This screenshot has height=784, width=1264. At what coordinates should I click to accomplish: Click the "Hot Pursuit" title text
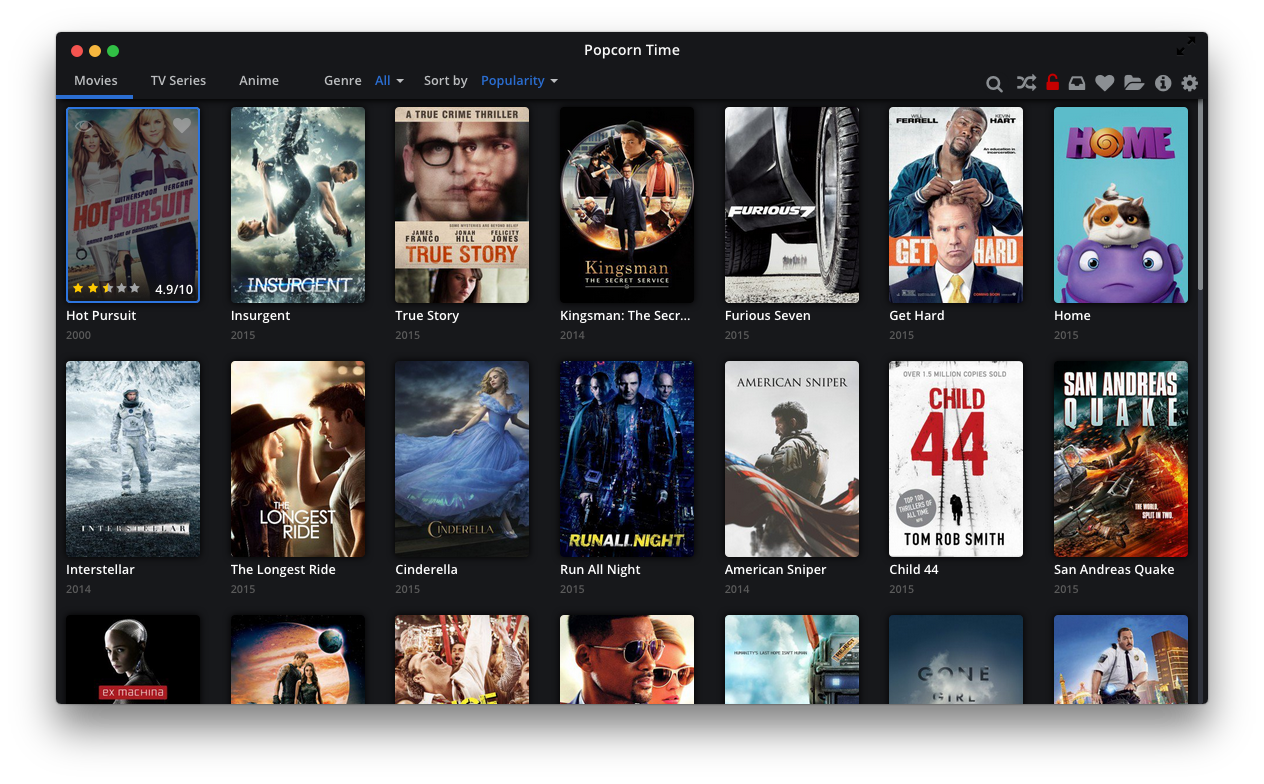(101, 316)
